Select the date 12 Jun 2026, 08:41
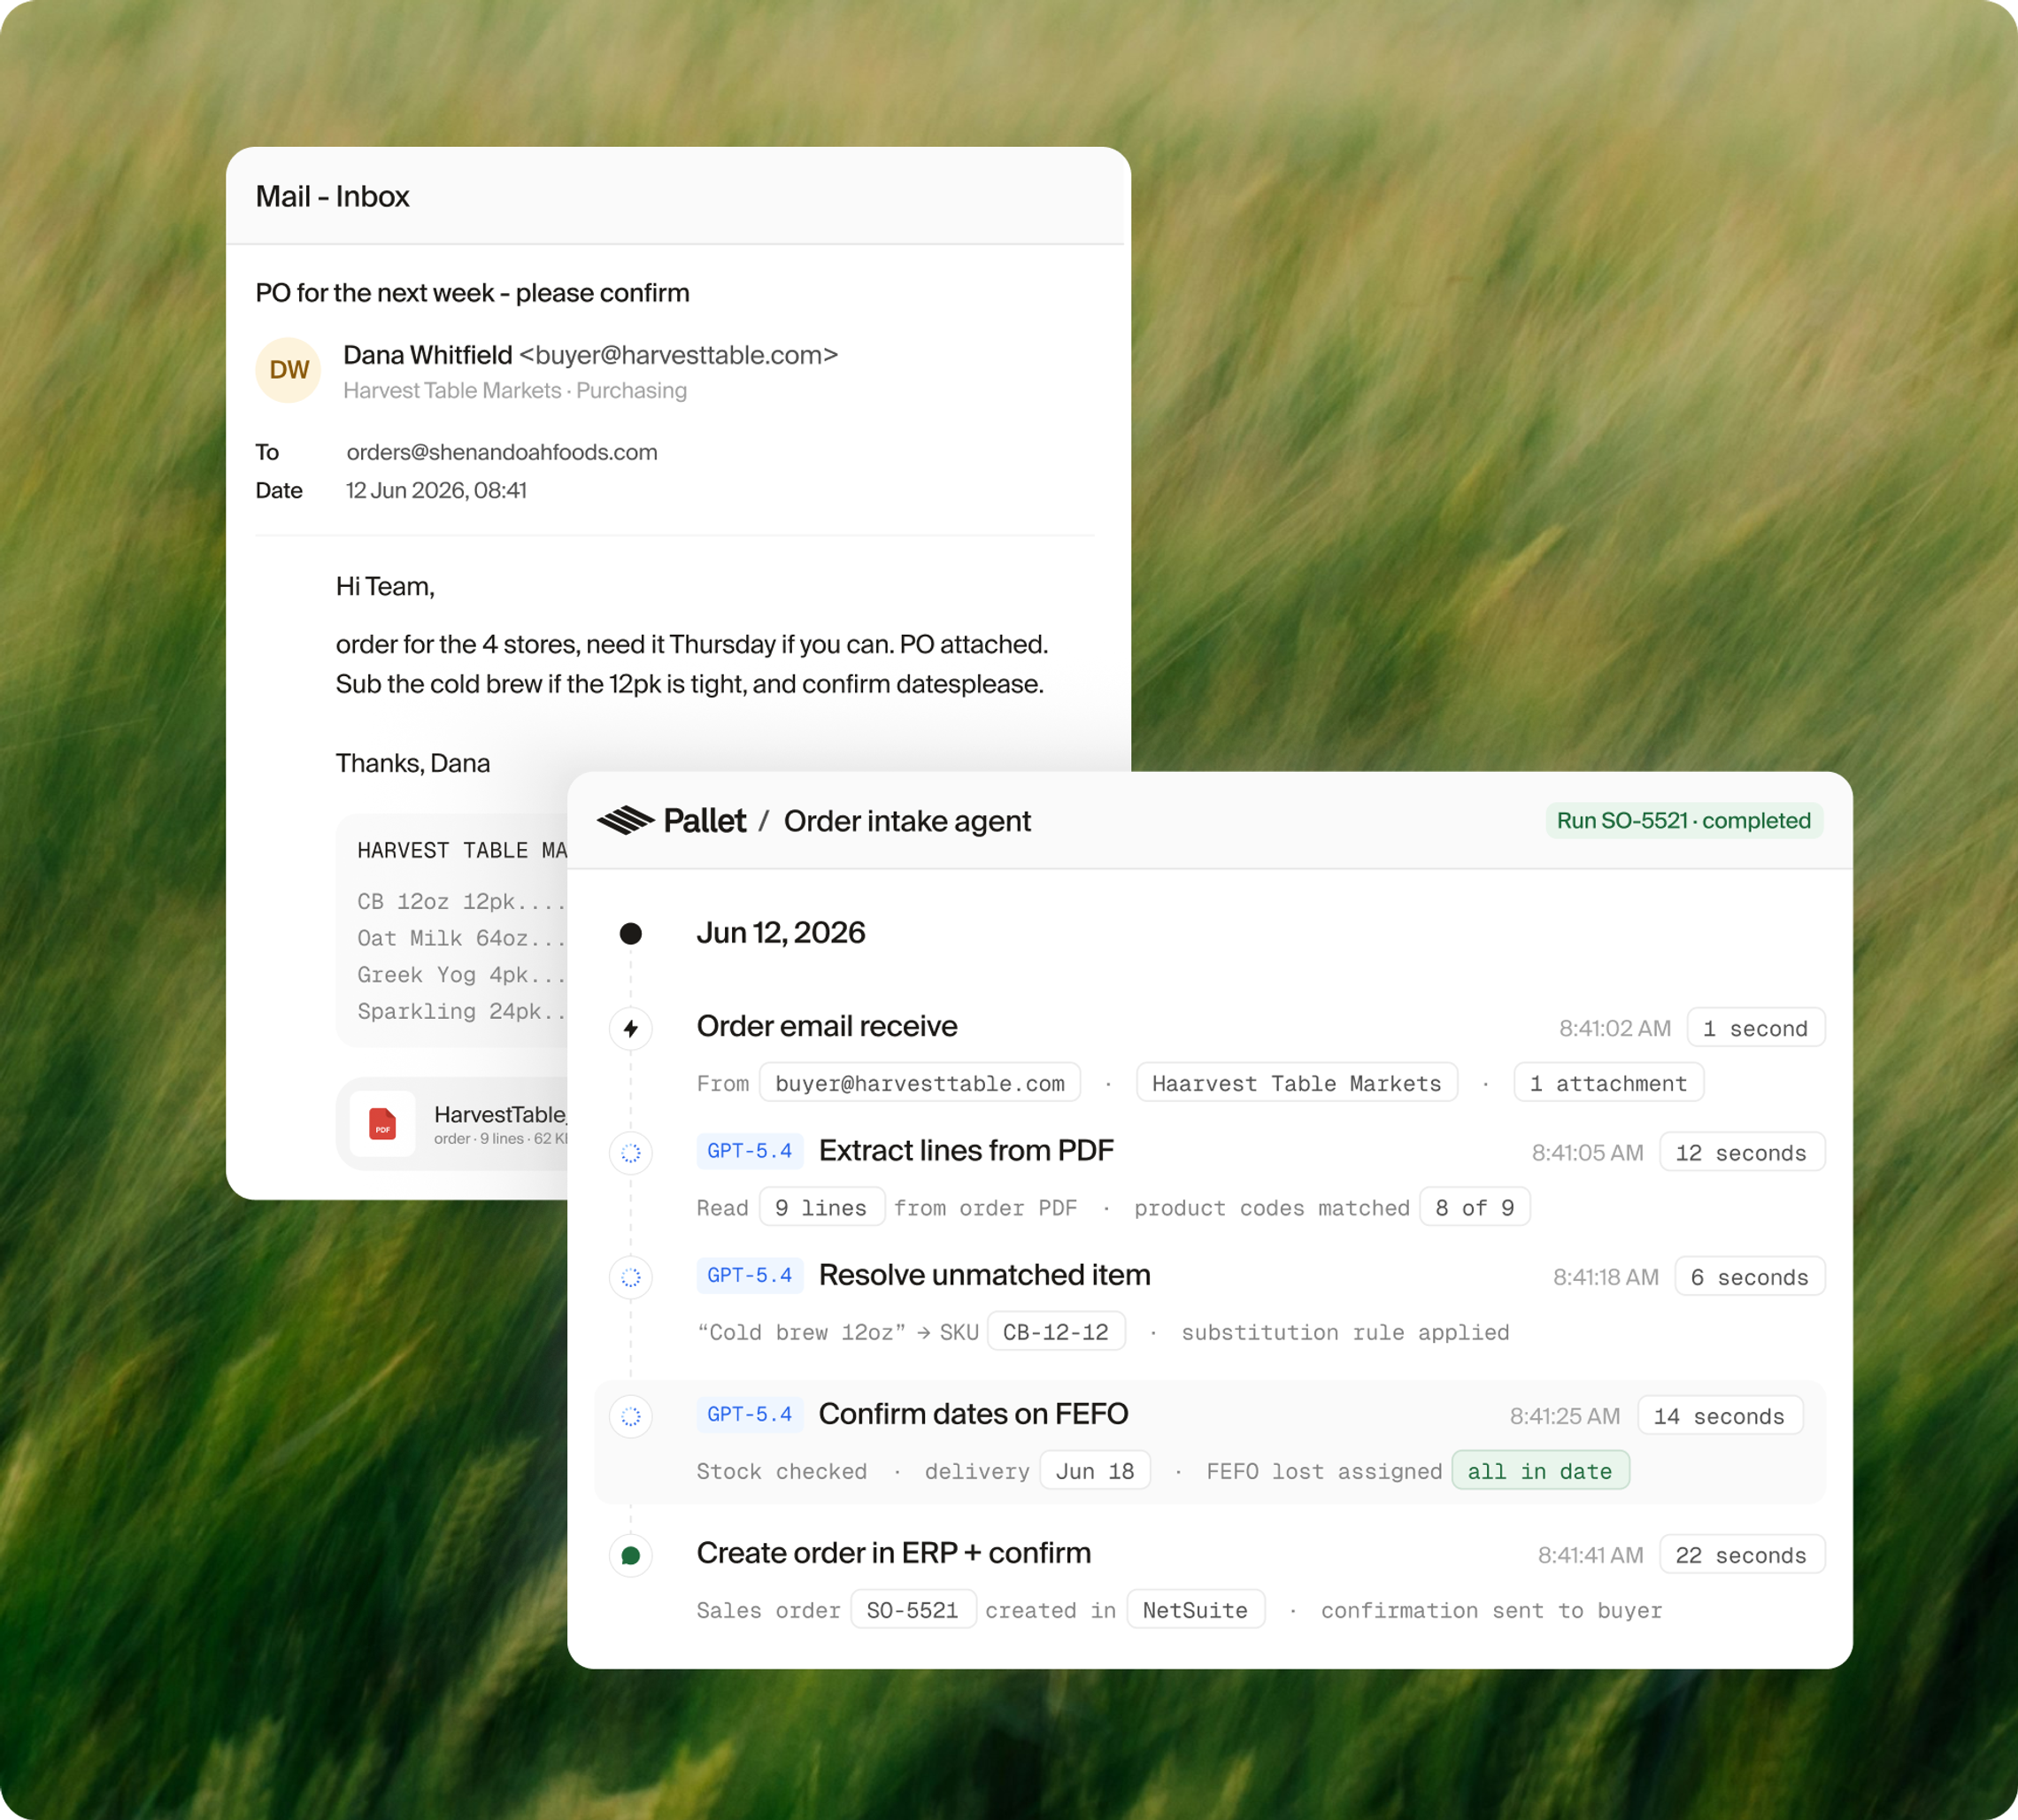This screenshot has height=1820, width=2018. [x=436, y=490]
